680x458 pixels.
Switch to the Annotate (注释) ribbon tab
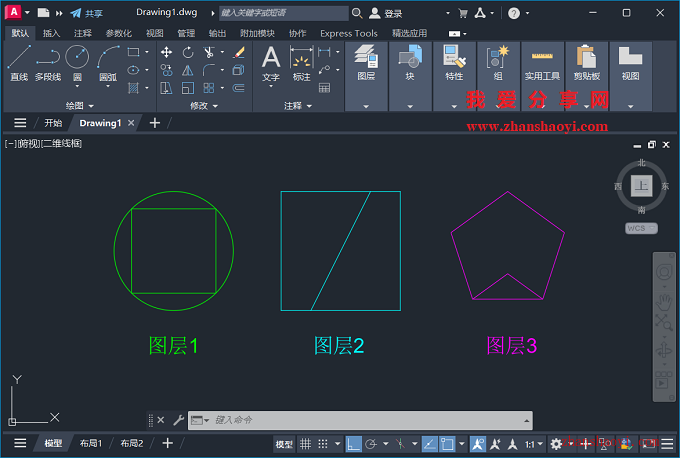pos(83,33)
